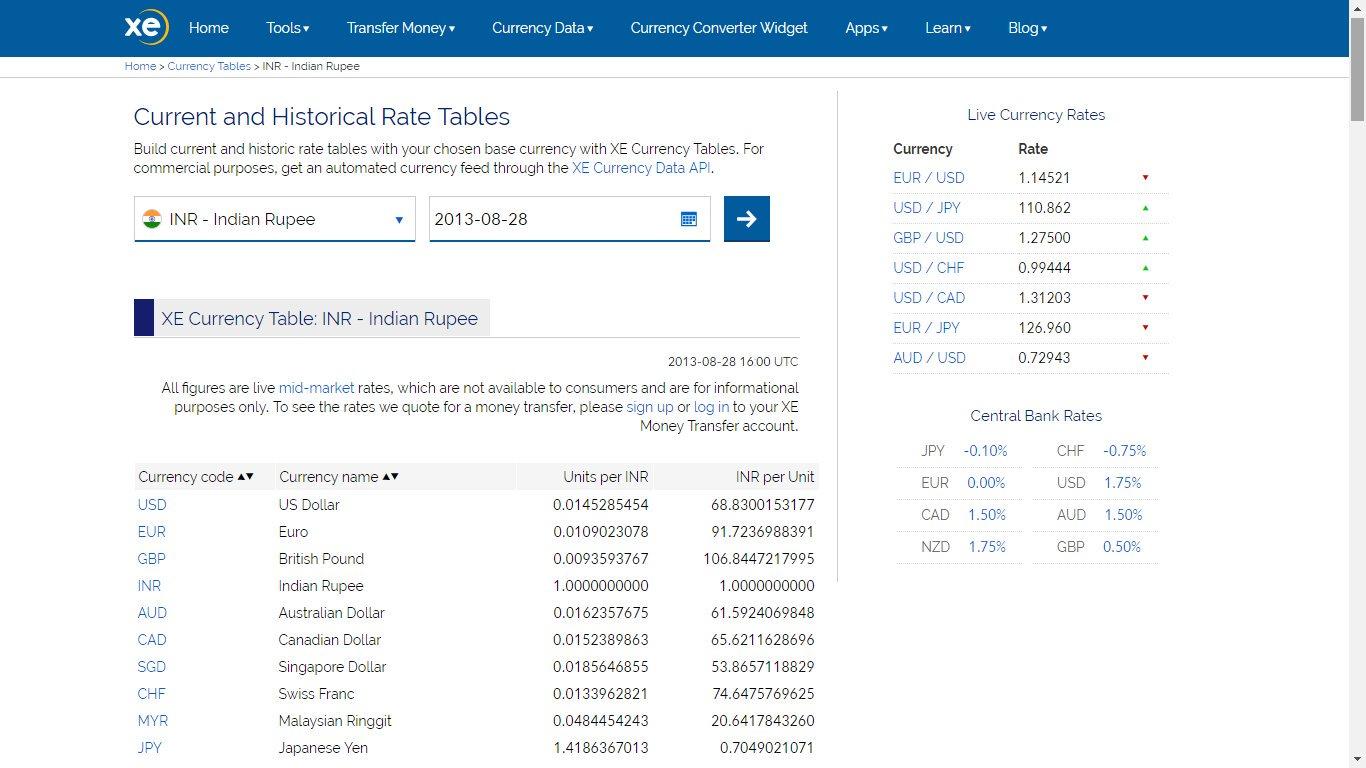Expand the Learn menu

948,28
